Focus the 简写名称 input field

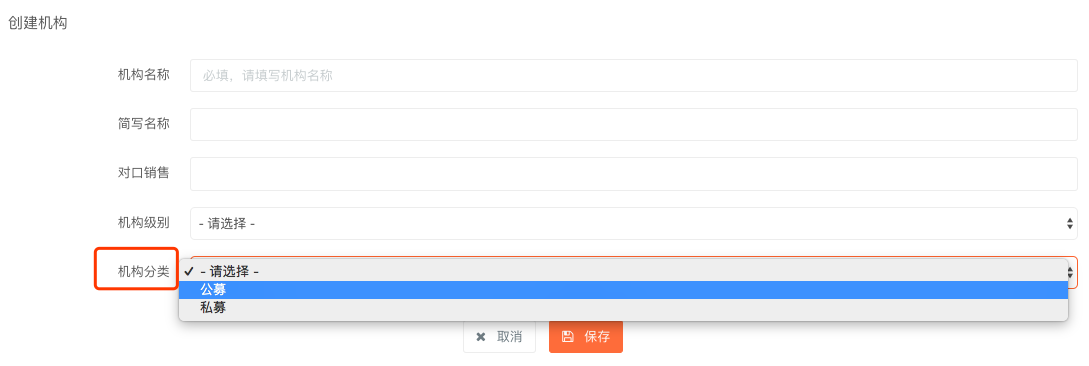633,124
